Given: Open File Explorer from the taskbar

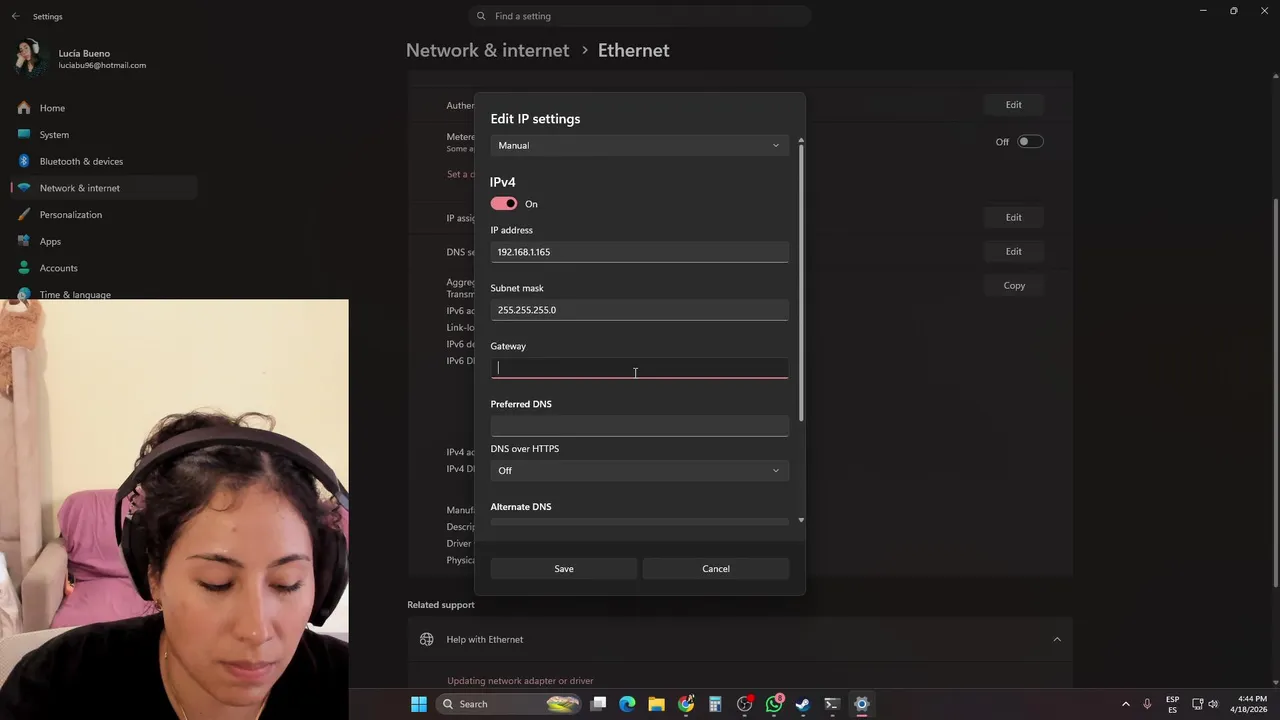Looking at the screenshot, I should (x=656, y=704).
